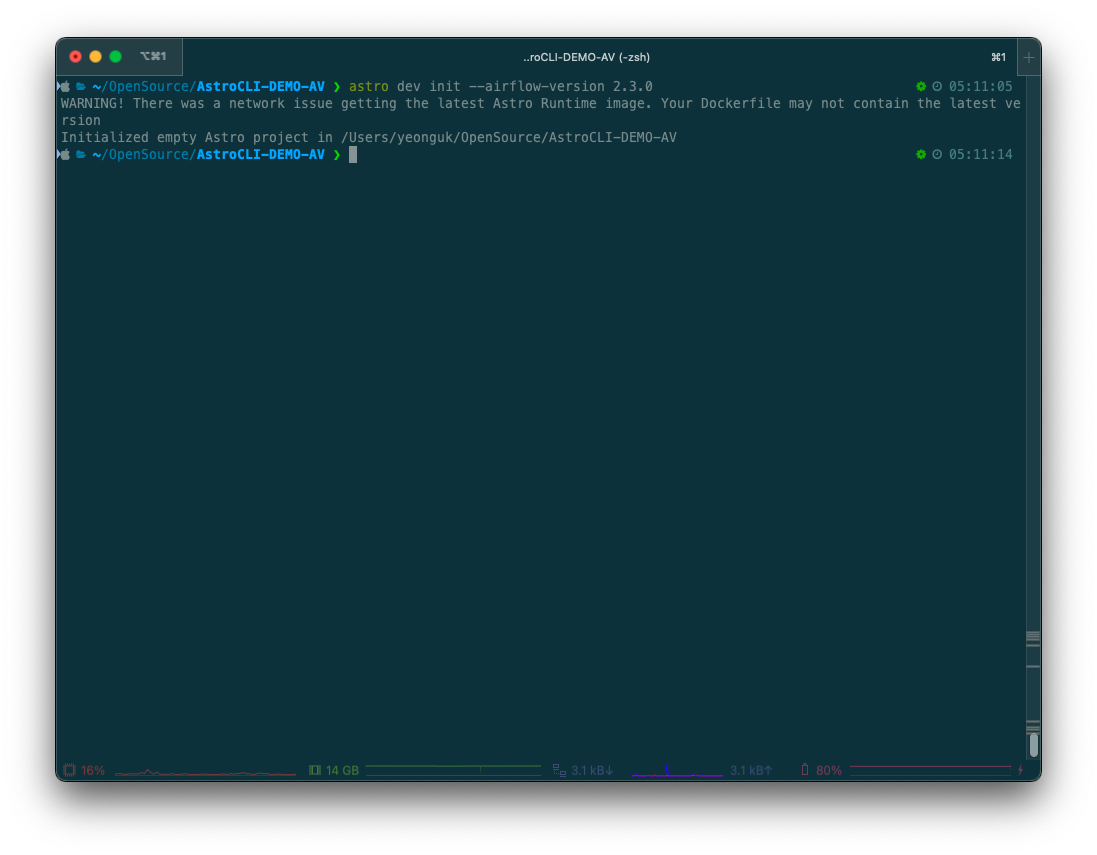Open a new tab with plus button
This screenshot has height=855, width=1097.
click(x=1028, y=57)
